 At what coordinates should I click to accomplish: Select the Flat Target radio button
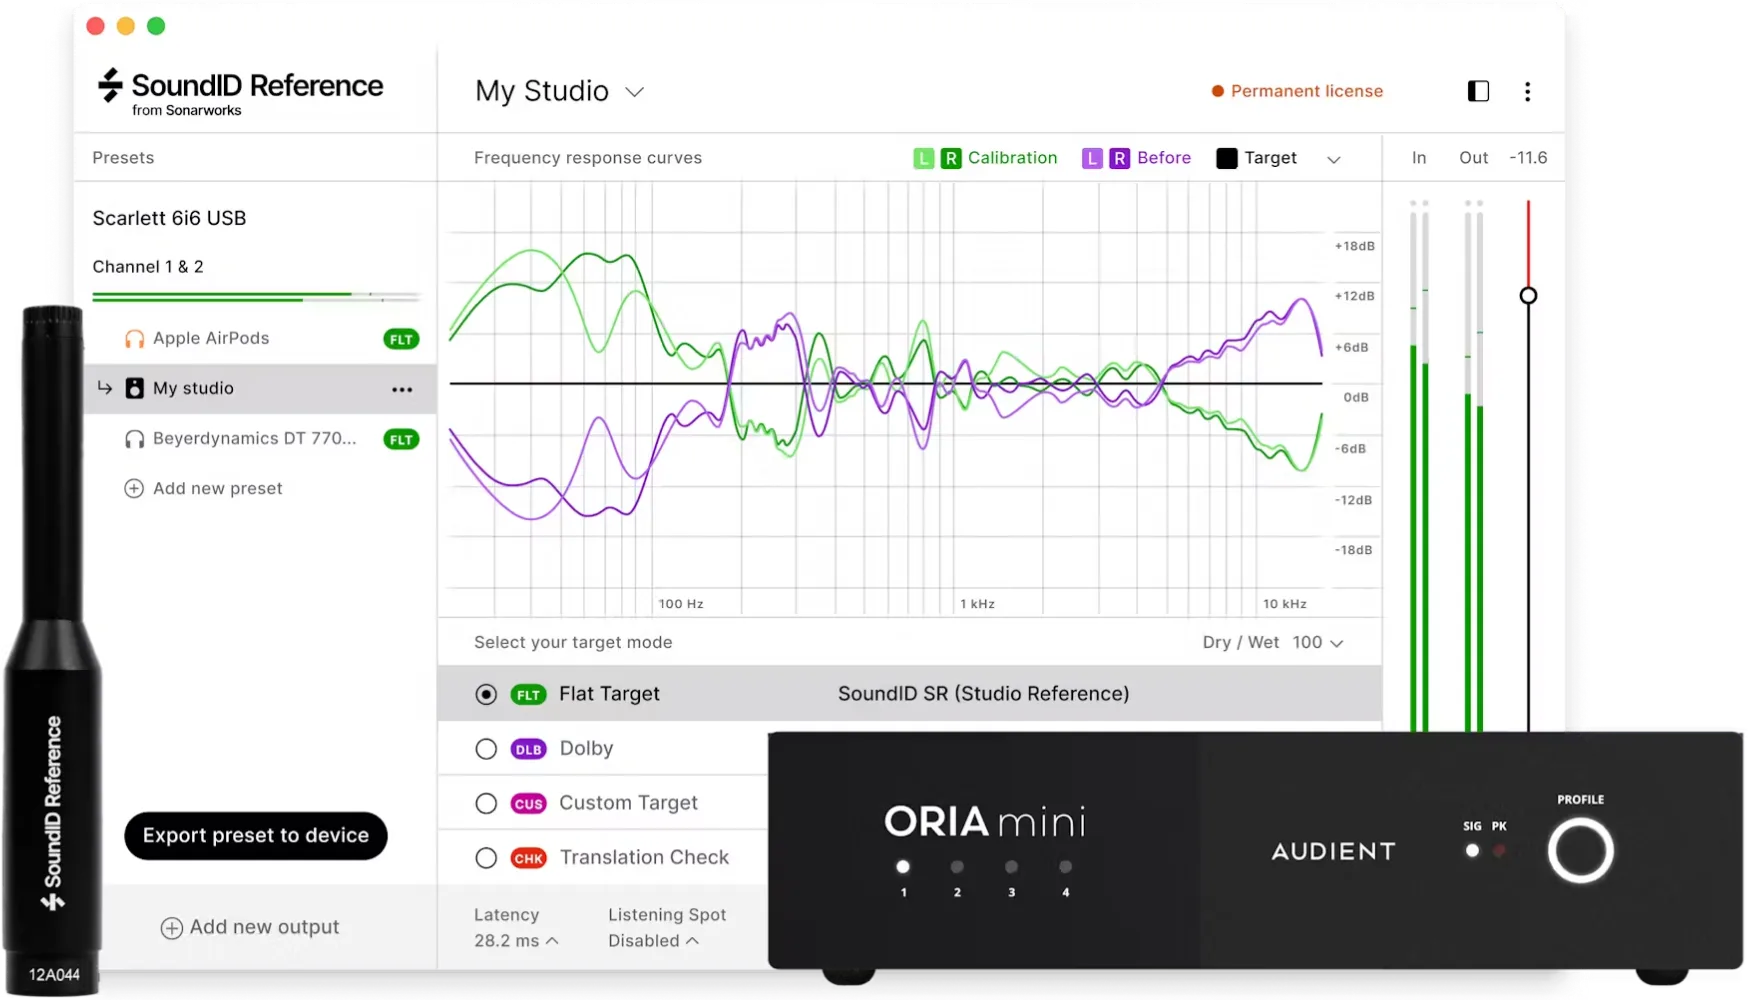click(x=486, y=693)
